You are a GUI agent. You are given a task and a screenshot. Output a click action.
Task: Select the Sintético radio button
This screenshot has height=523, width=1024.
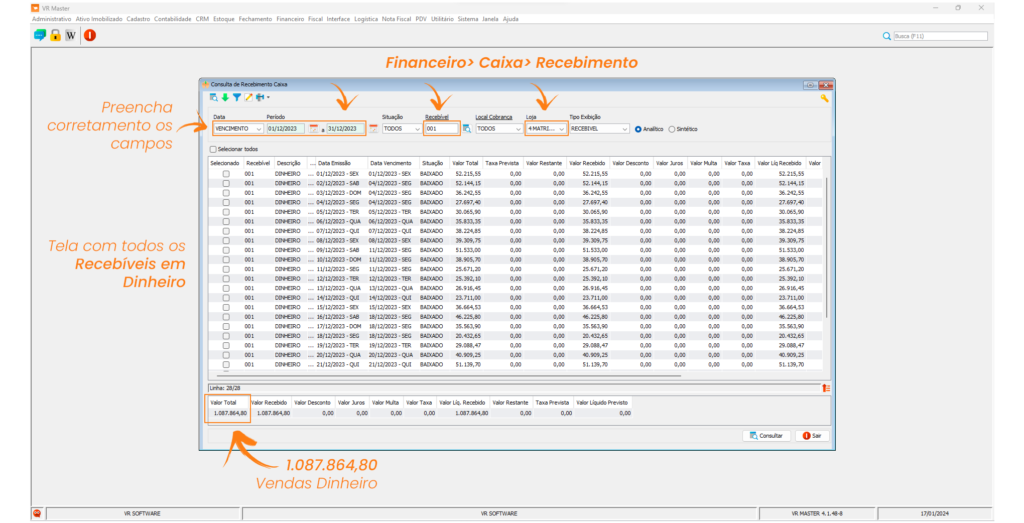[671, 129]
